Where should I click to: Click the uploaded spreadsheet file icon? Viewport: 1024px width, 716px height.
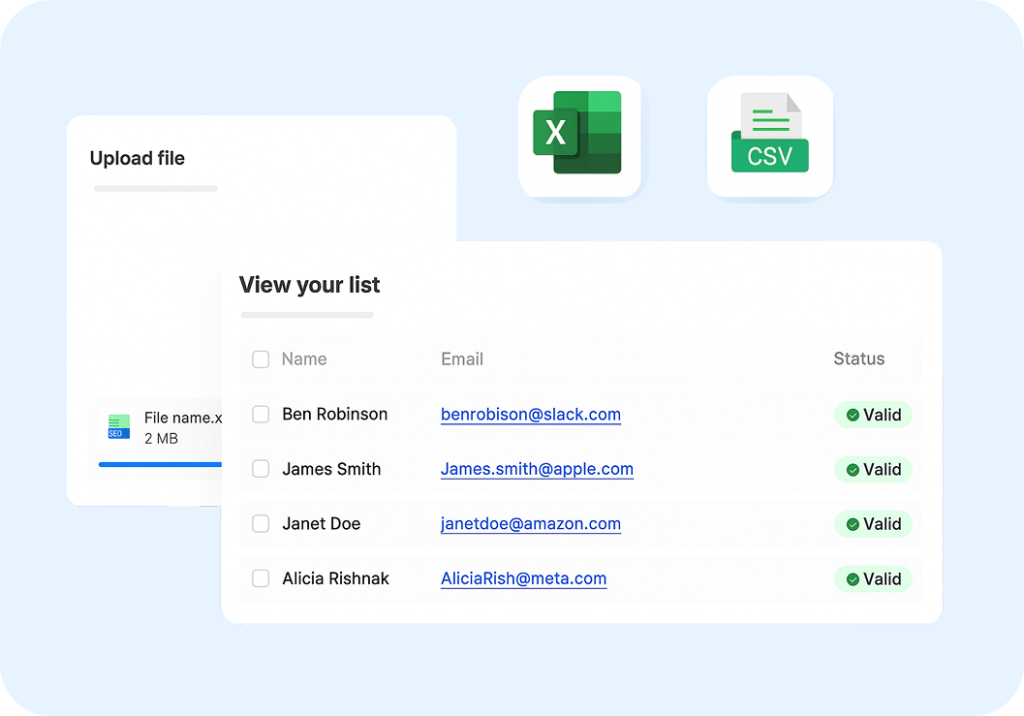[119, 427]
